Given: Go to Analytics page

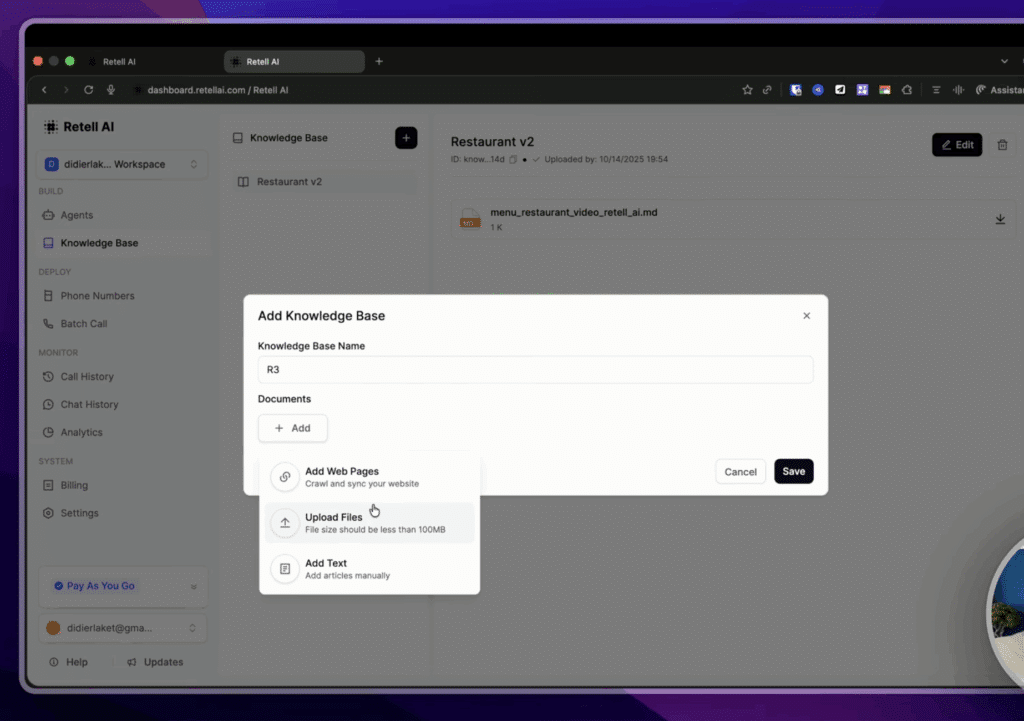Looking at the screenshot, I should pos(81,432).
